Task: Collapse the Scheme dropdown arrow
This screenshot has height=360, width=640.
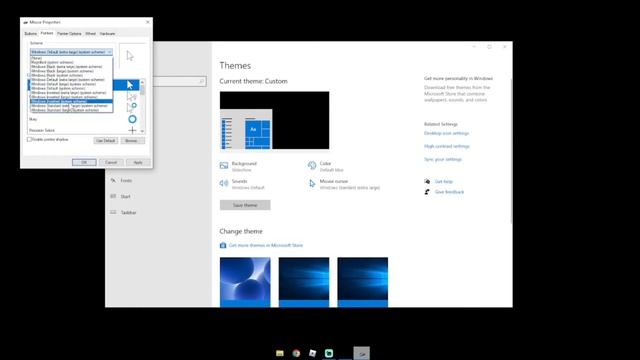Action: coord(109,52)
